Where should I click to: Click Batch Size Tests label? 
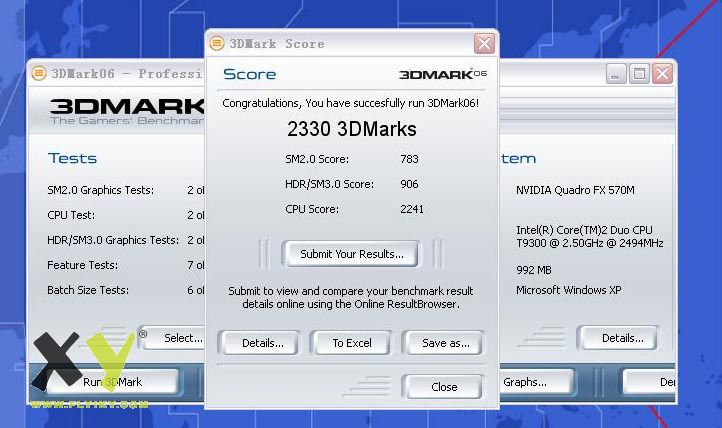(x=88, y=290)
